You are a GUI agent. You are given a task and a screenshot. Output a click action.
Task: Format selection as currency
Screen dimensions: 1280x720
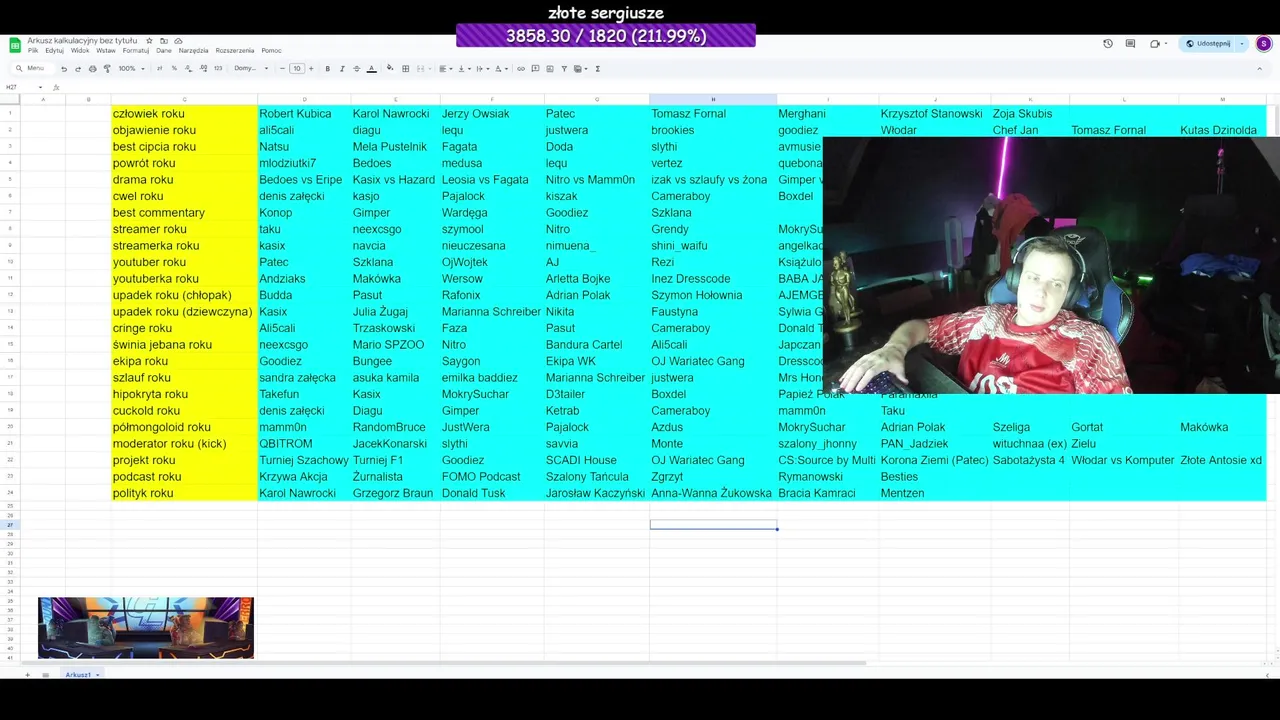pos(159,69)
